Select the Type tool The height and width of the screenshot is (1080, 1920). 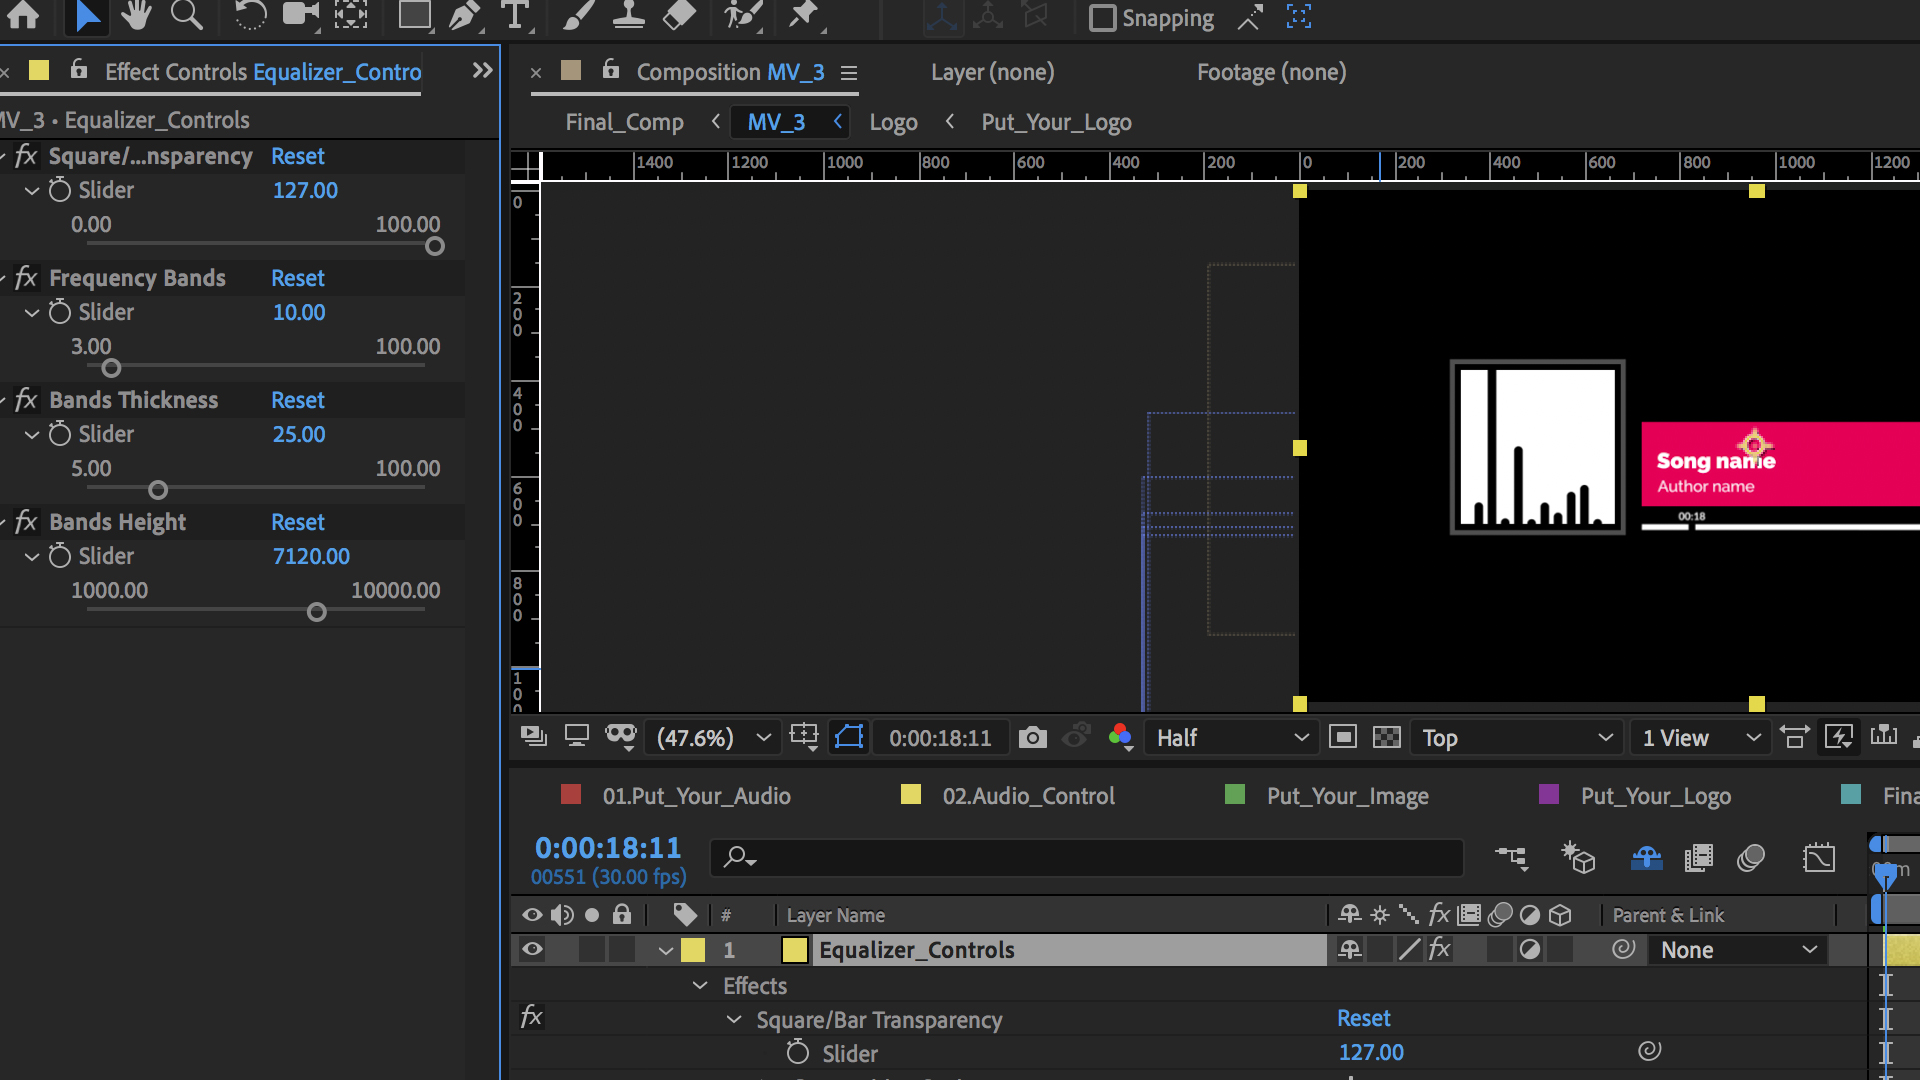click(514, 16)
